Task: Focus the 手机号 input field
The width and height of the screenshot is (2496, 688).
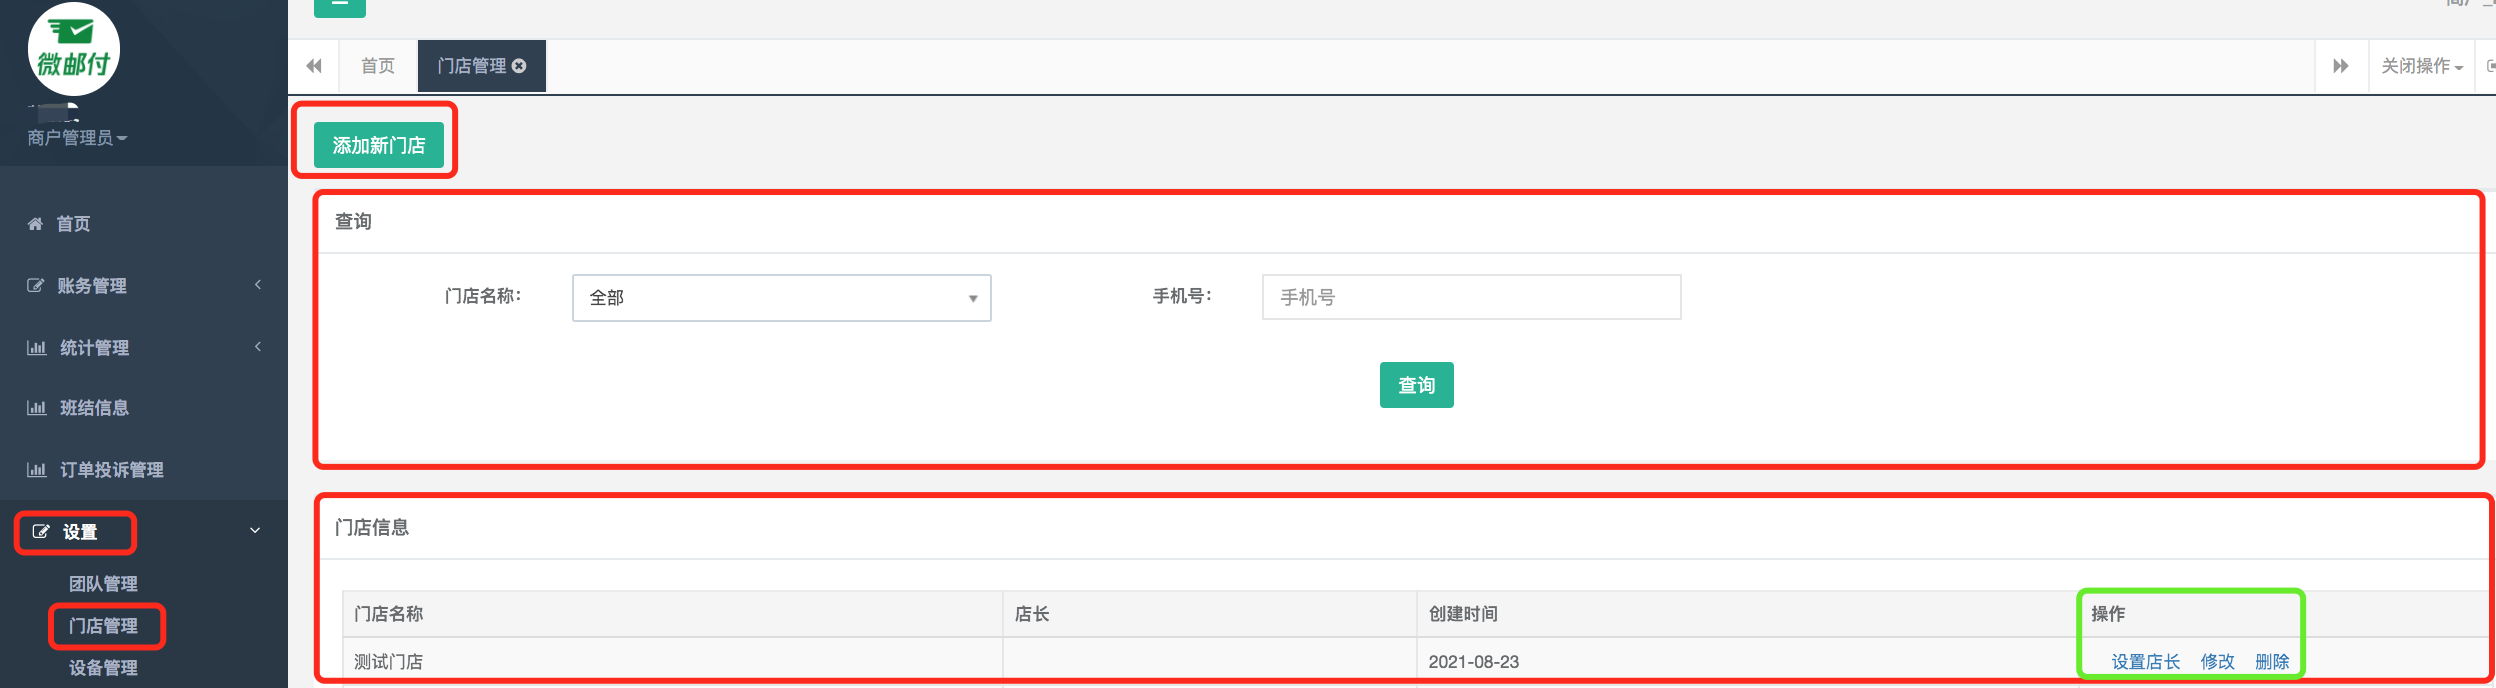Action: (x=1472, y=297)
